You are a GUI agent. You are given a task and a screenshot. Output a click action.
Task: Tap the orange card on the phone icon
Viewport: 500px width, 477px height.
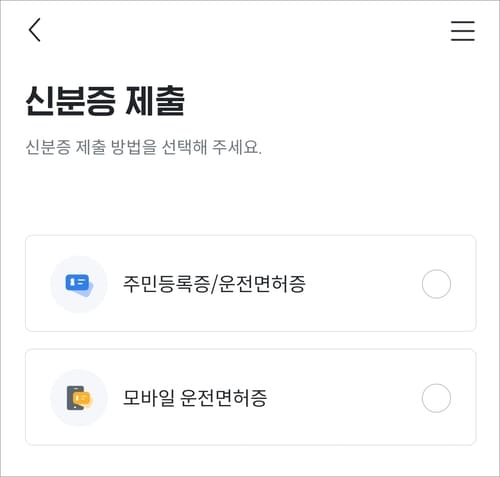click(83, 399)
